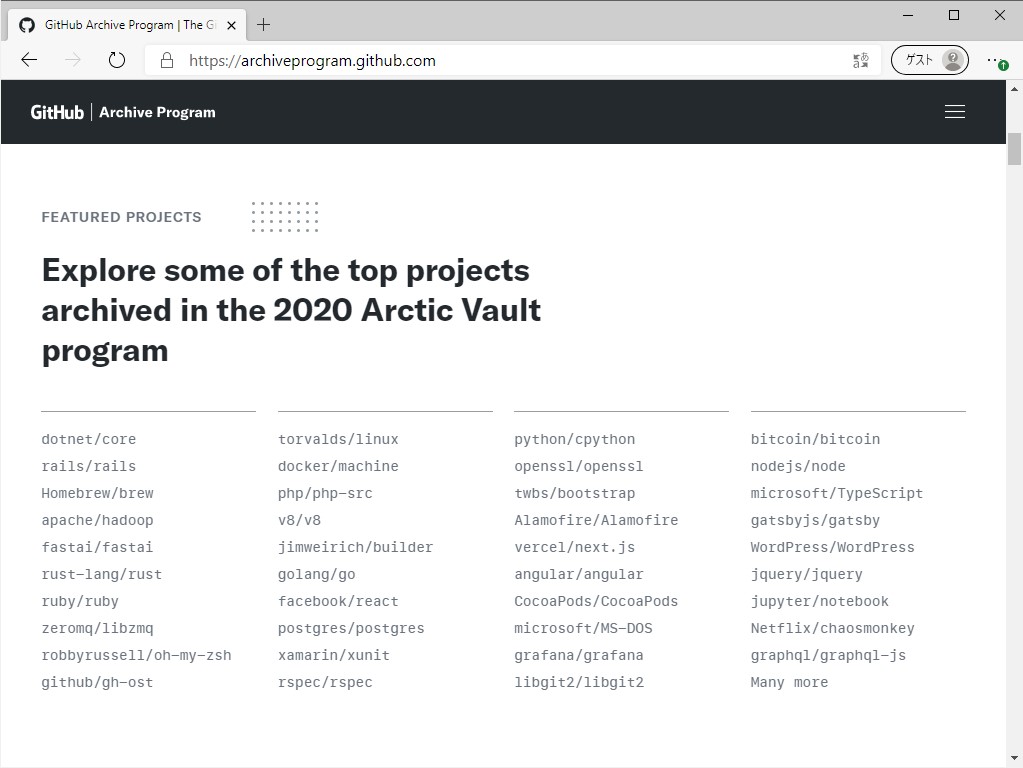Click the GitHub Archive Program logo
This screenshot has width=1023, height=768.
click(122, 111)
